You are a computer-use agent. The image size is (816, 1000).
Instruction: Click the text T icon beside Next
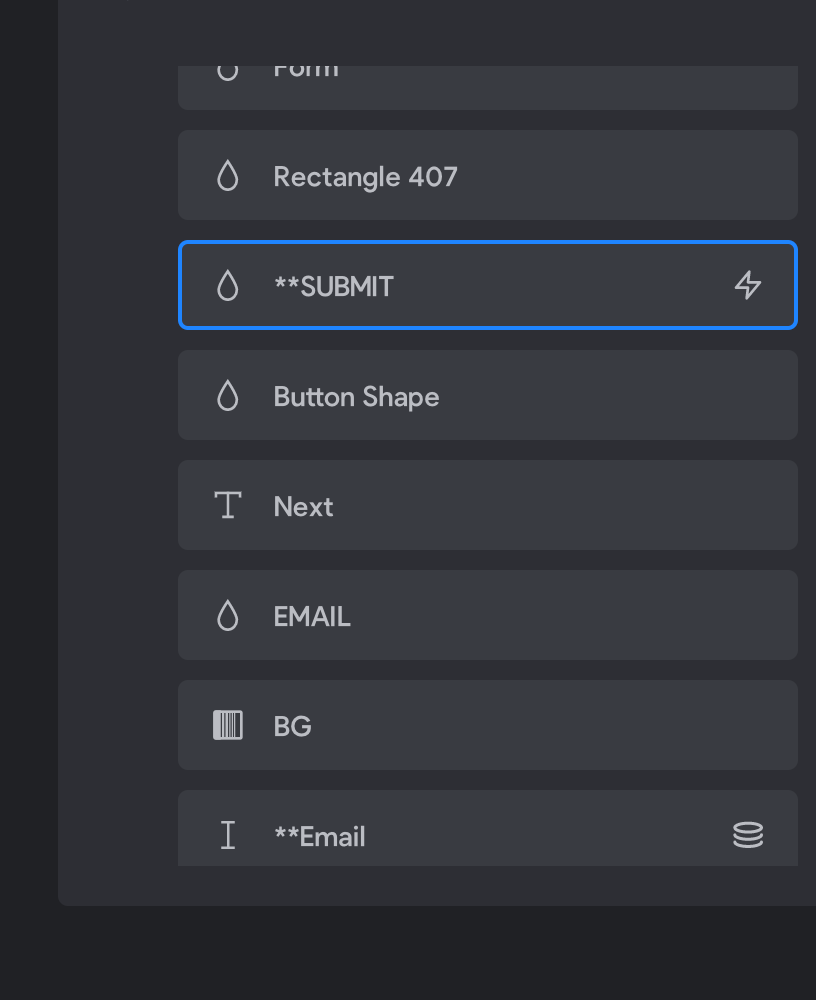point(228,505)
